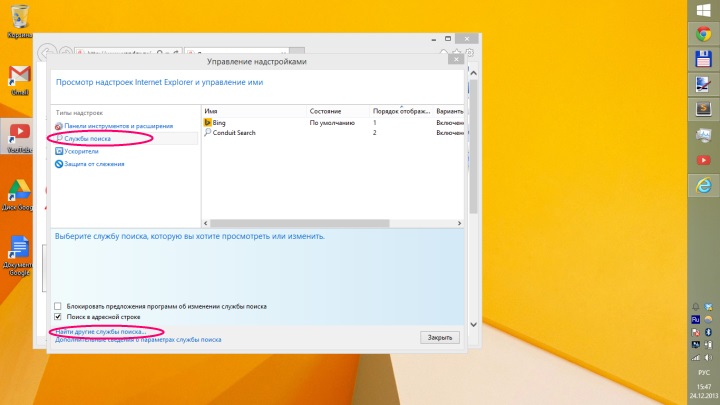Uncheck search in the address bar option
The height and width of the screenshot is (405, 720).
(58, 316)
